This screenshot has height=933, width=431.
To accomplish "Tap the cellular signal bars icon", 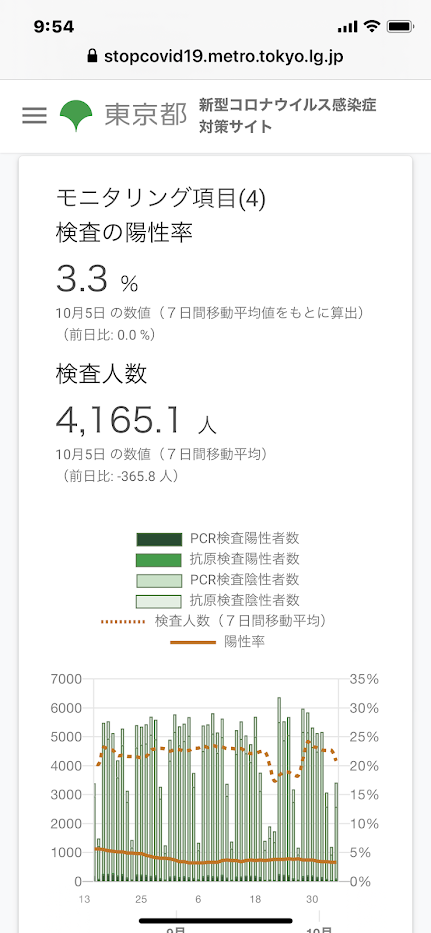I will 347,27.
